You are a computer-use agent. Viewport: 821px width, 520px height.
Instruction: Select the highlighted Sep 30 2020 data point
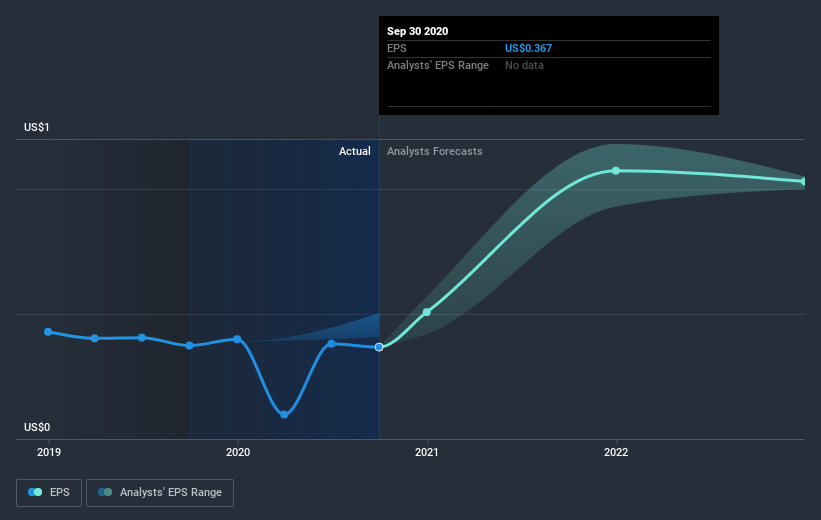[x=379, y=347]
